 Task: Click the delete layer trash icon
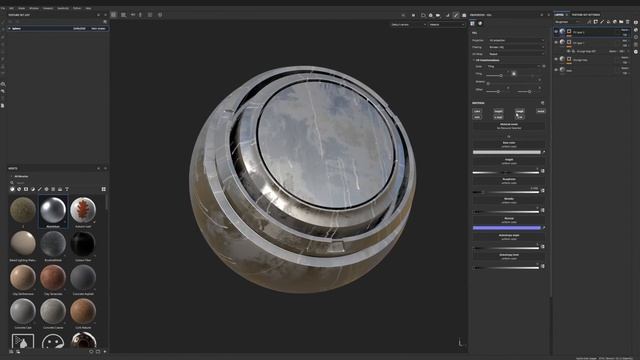[628, 22]
